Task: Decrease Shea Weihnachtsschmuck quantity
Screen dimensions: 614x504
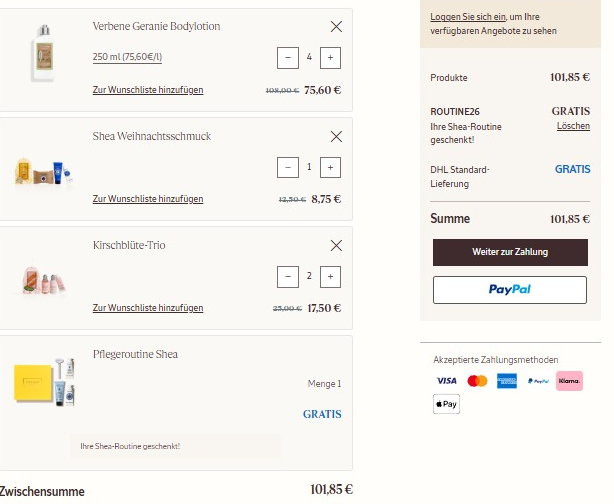Action: click(x=288, y=167)
